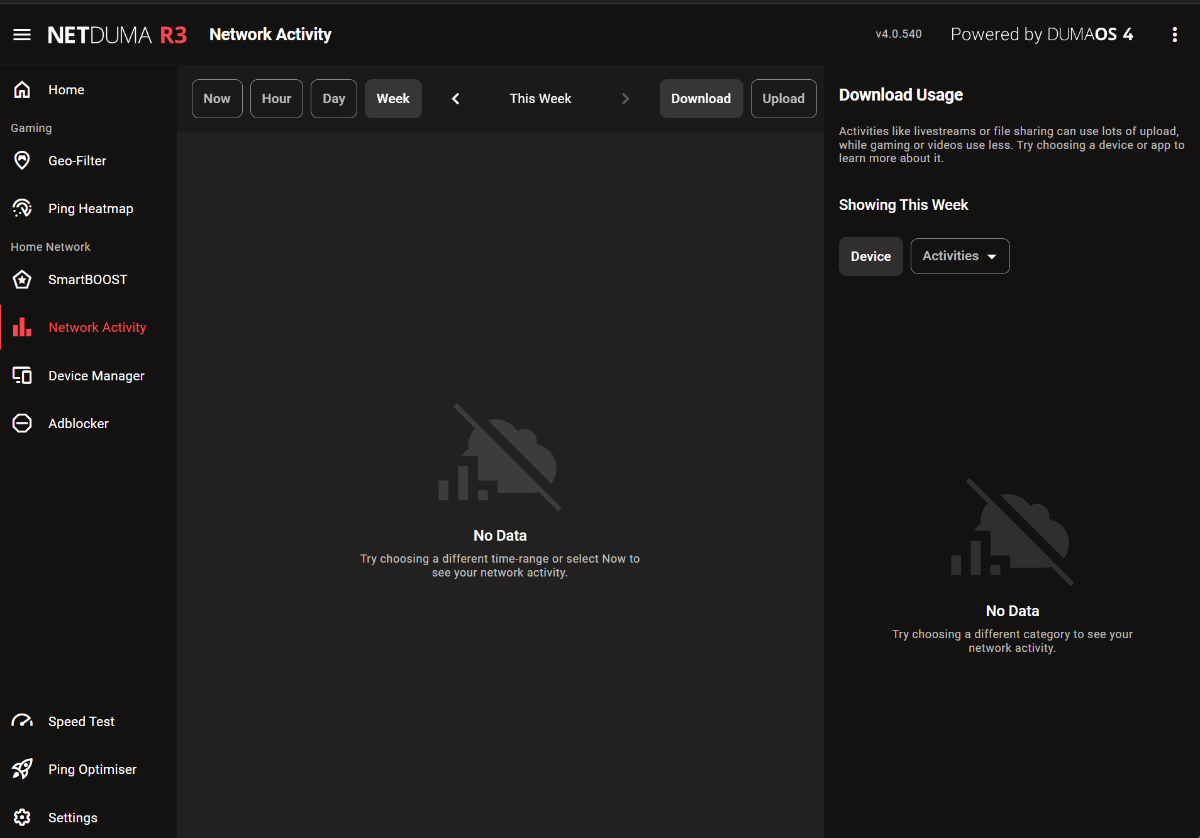The height and width of the screenshot is (838, 1200).
Task: Go to next week with right chevron
Action: click(626, 98)
